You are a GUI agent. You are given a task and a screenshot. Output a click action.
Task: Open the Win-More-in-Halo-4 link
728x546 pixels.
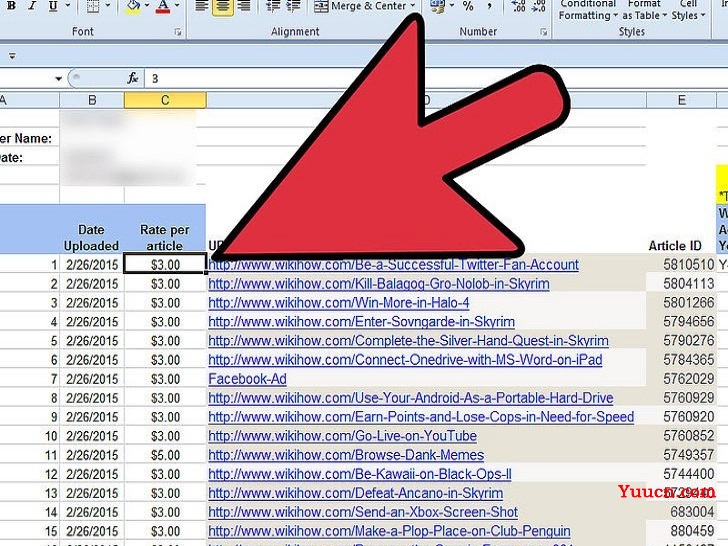click(x=338, y=303)
